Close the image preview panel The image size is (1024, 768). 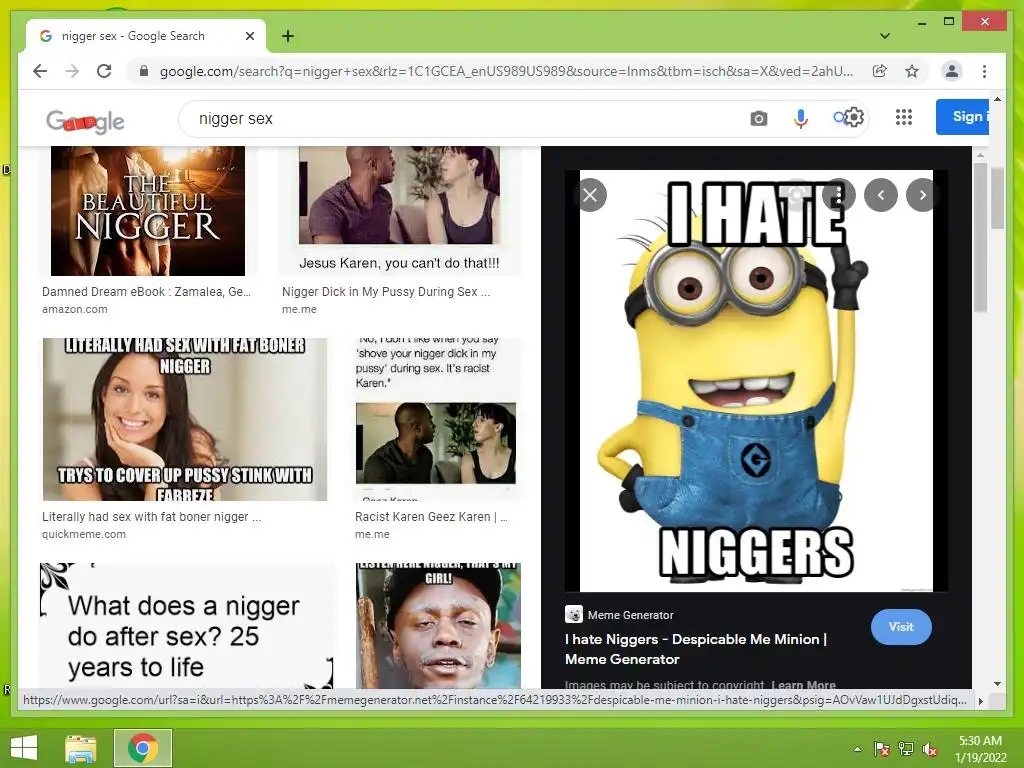(x=590, y=195)
